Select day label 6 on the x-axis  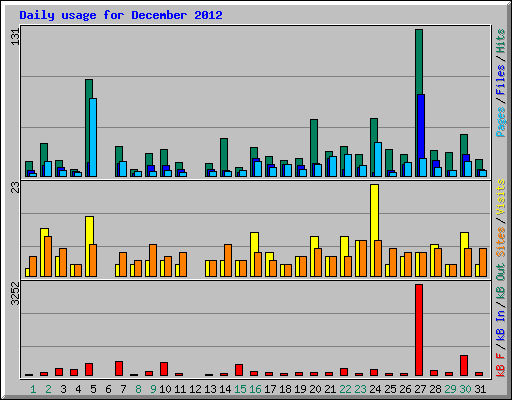[x=108, y=389]
